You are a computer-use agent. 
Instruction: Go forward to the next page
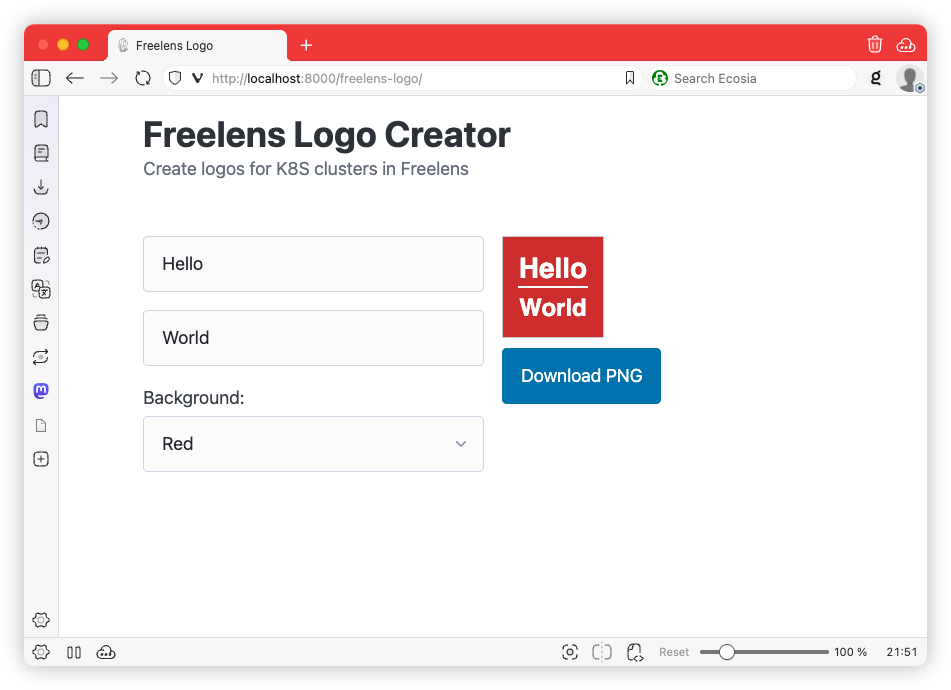(109, 78)
